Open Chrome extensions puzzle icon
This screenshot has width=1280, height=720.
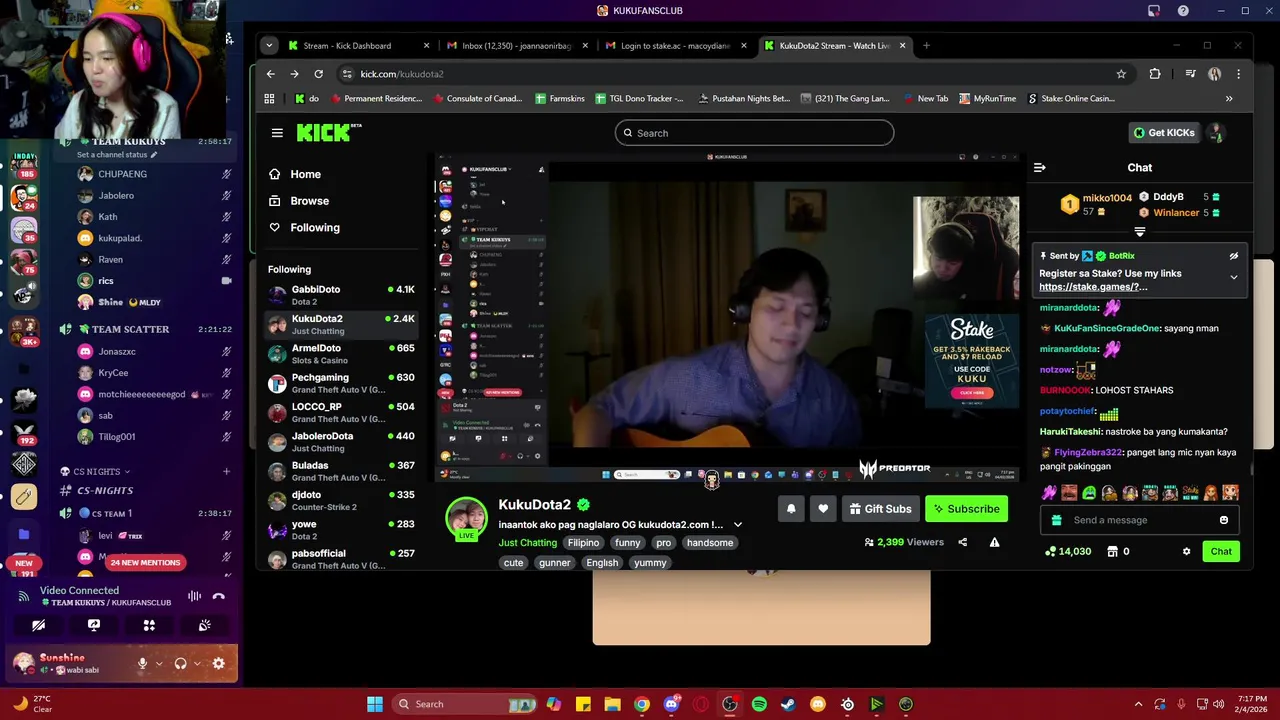[x=1155, y=74]
